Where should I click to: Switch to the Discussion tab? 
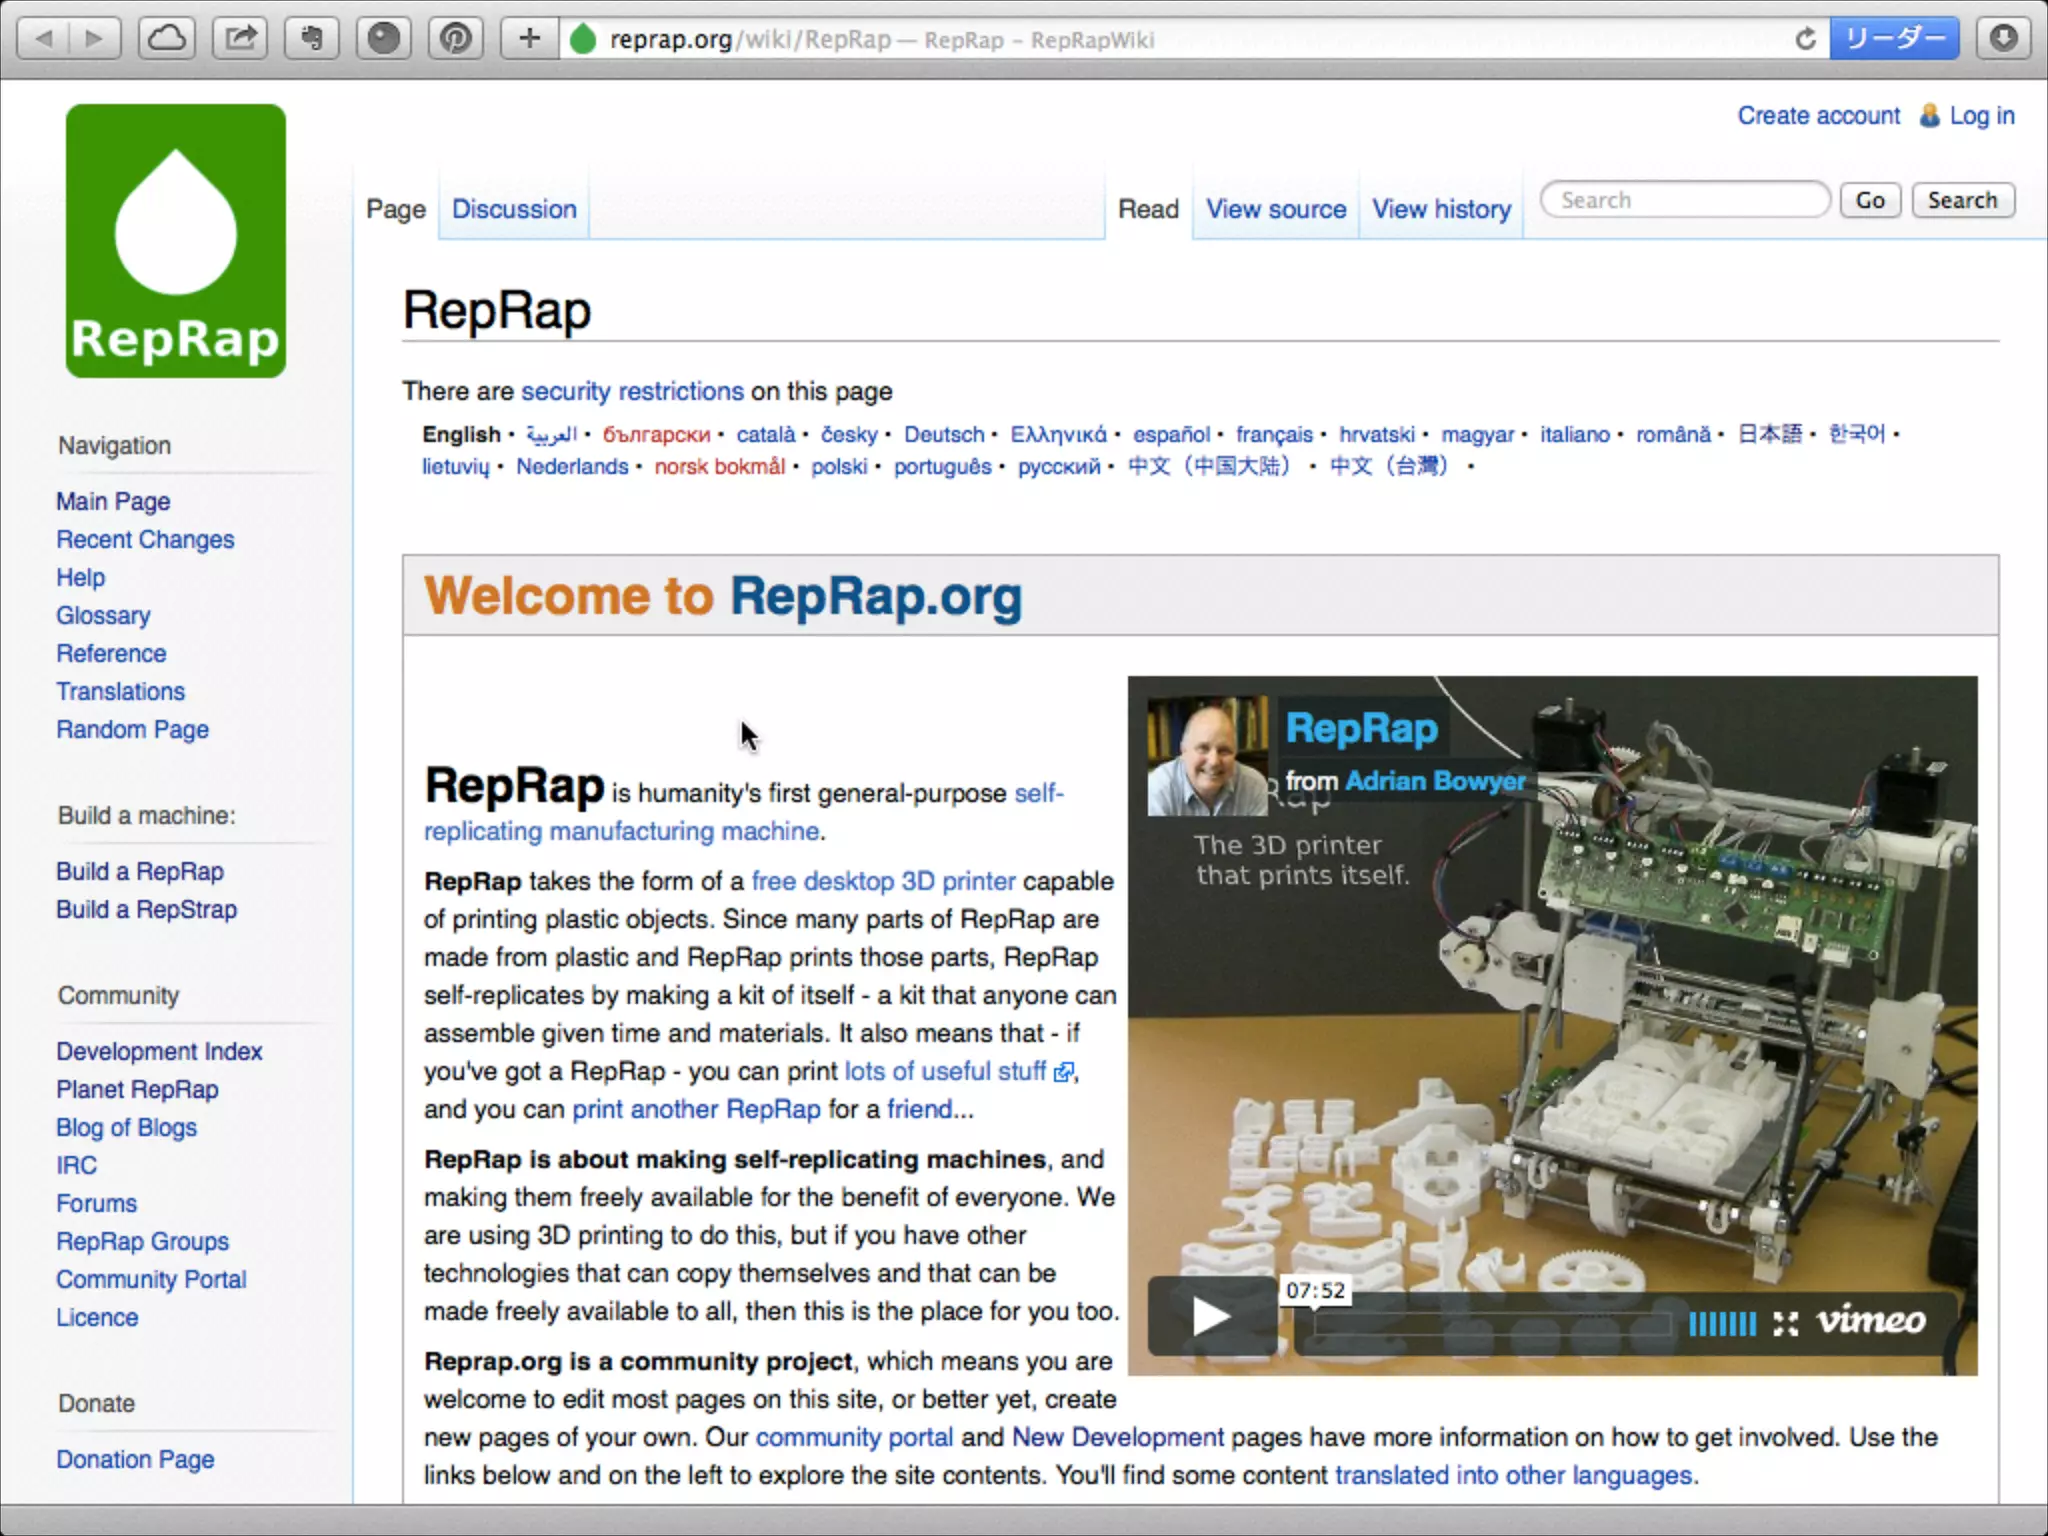pyautogui.click(x=514, y=209)
